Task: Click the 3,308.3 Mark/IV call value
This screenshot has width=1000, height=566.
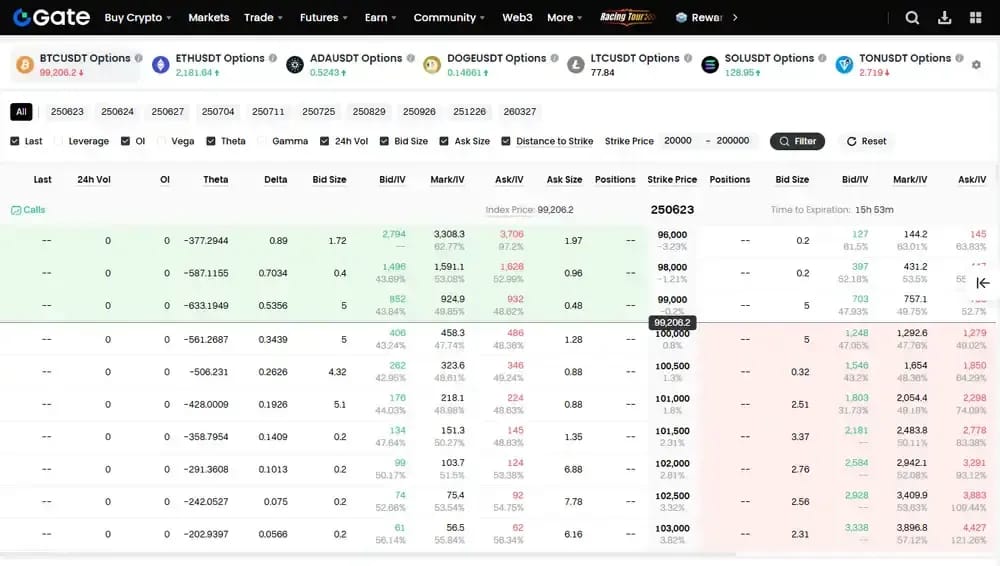Action: click(x=449, y=234)
